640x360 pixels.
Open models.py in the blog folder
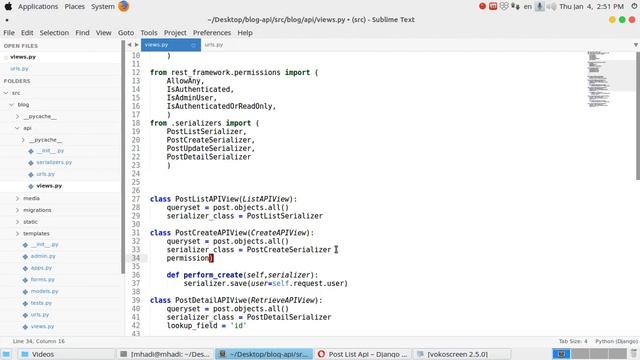click(x=44, y=291)
